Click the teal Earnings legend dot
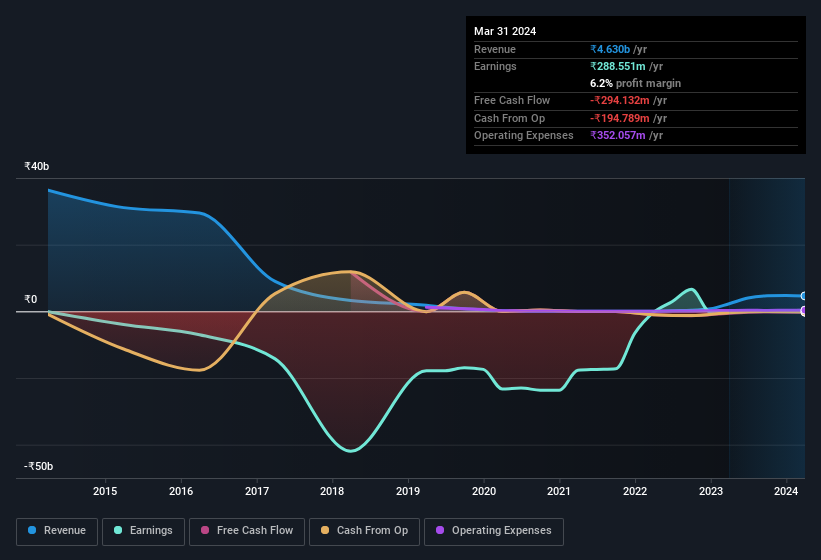The width and height of the screenshot is (821, 560). click(x=118, y=530)
